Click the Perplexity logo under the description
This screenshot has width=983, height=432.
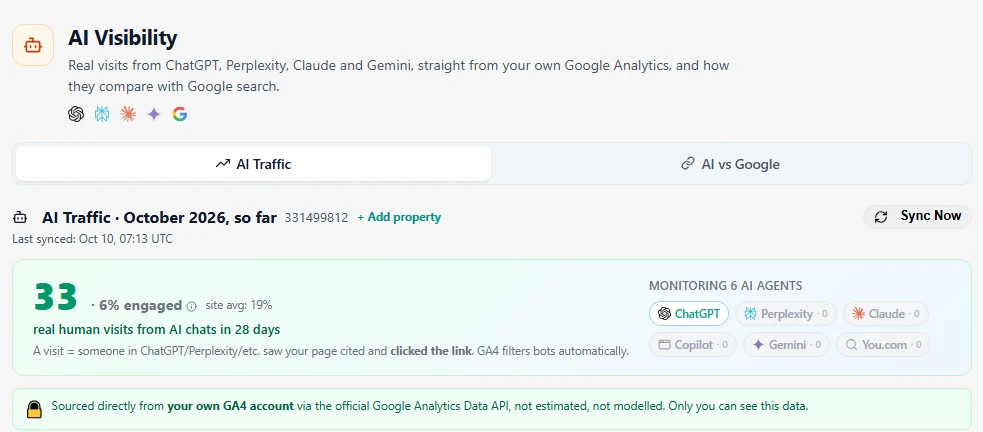(x=102, y=114)
